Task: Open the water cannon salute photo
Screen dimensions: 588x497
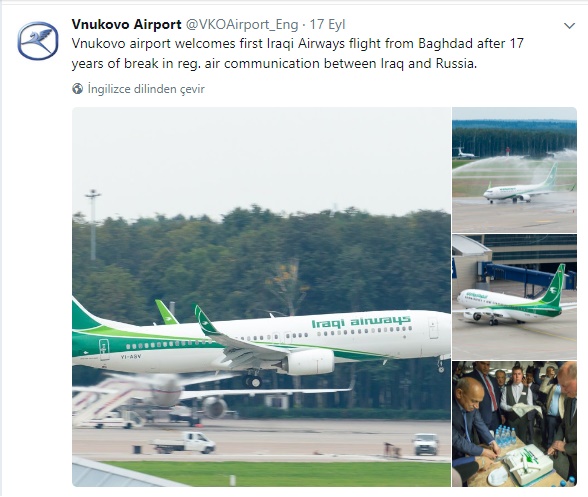Action: (514, 170)
